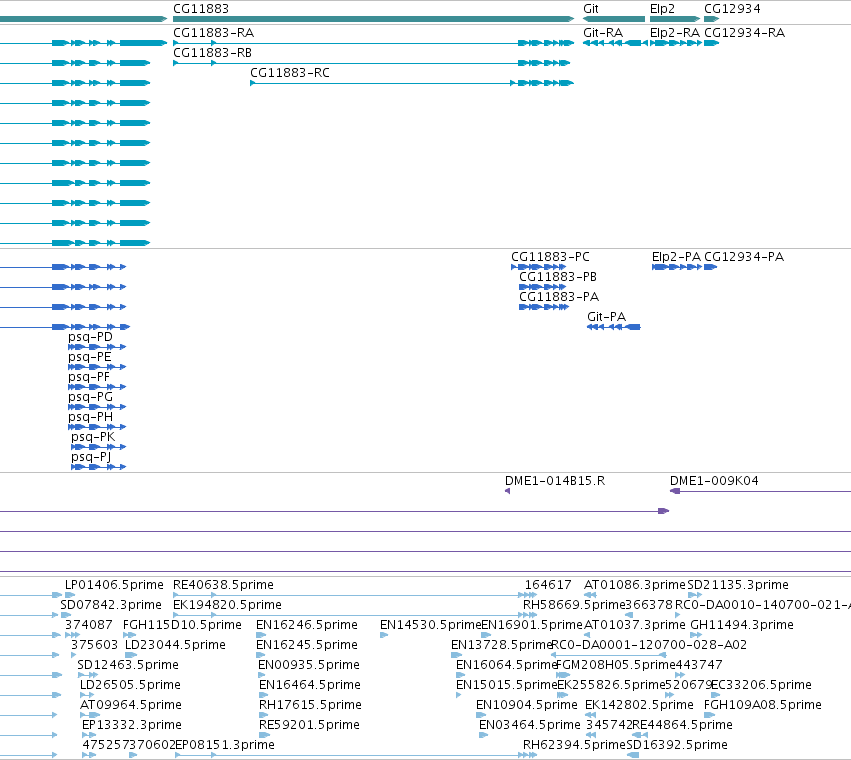The image size is (851, 760).
Task: Select the CG11883-RC transcript label
Action: point(290,73)
